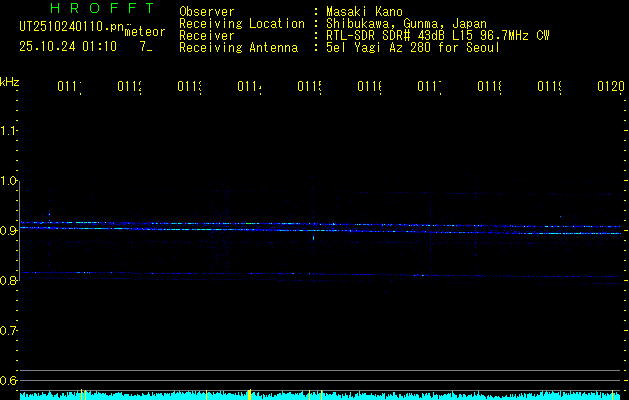Viewport: 629px width, 400px height.
Task: Click the meteor label
Action: pyautogui.click(x=144, y=32)
